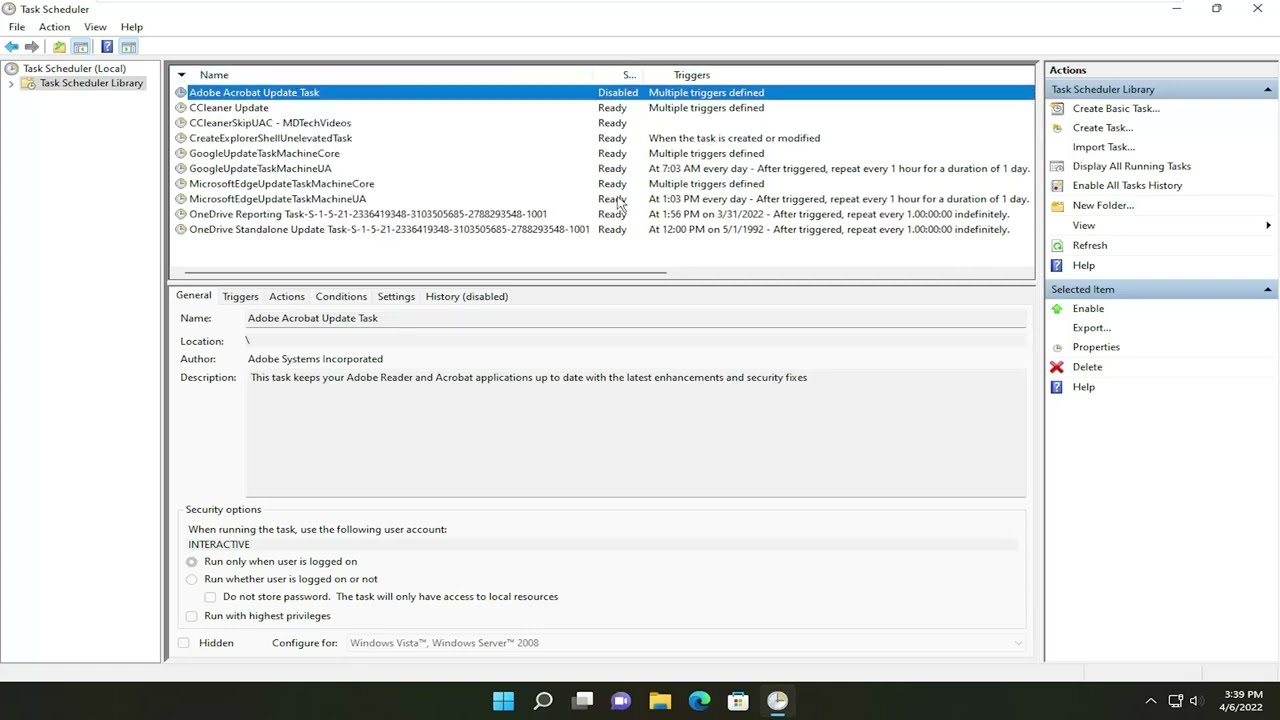The width and height of the screenshot is (1280, 720).
Task: Open the Action menu
Action: point(54,27)
